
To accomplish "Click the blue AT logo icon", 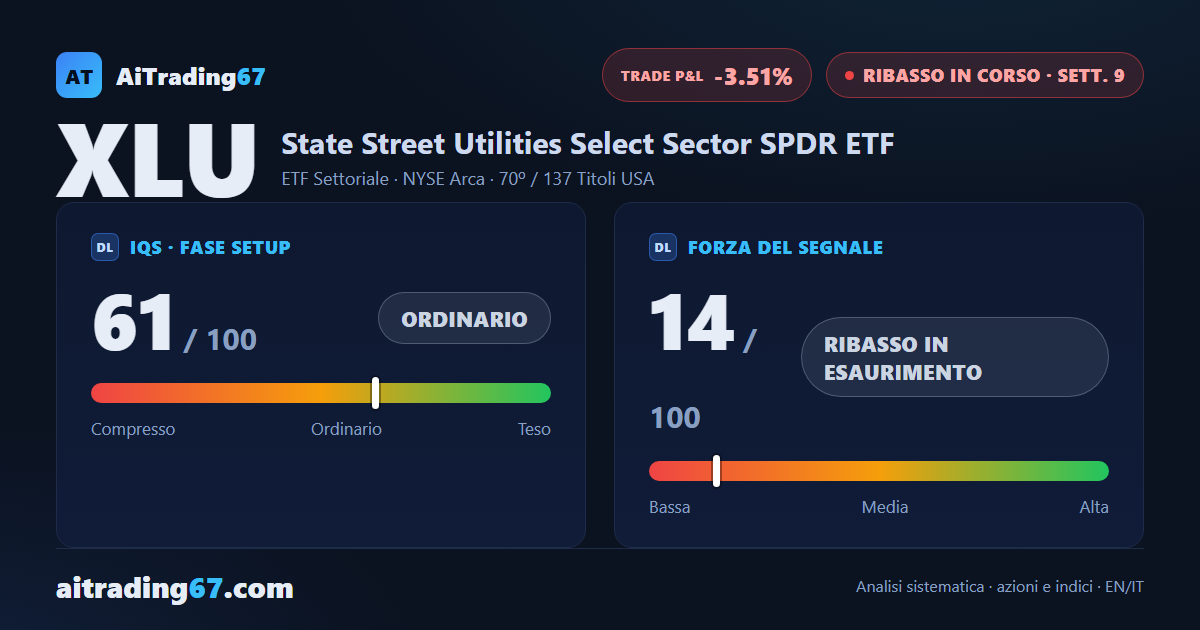I will [79, 75].
